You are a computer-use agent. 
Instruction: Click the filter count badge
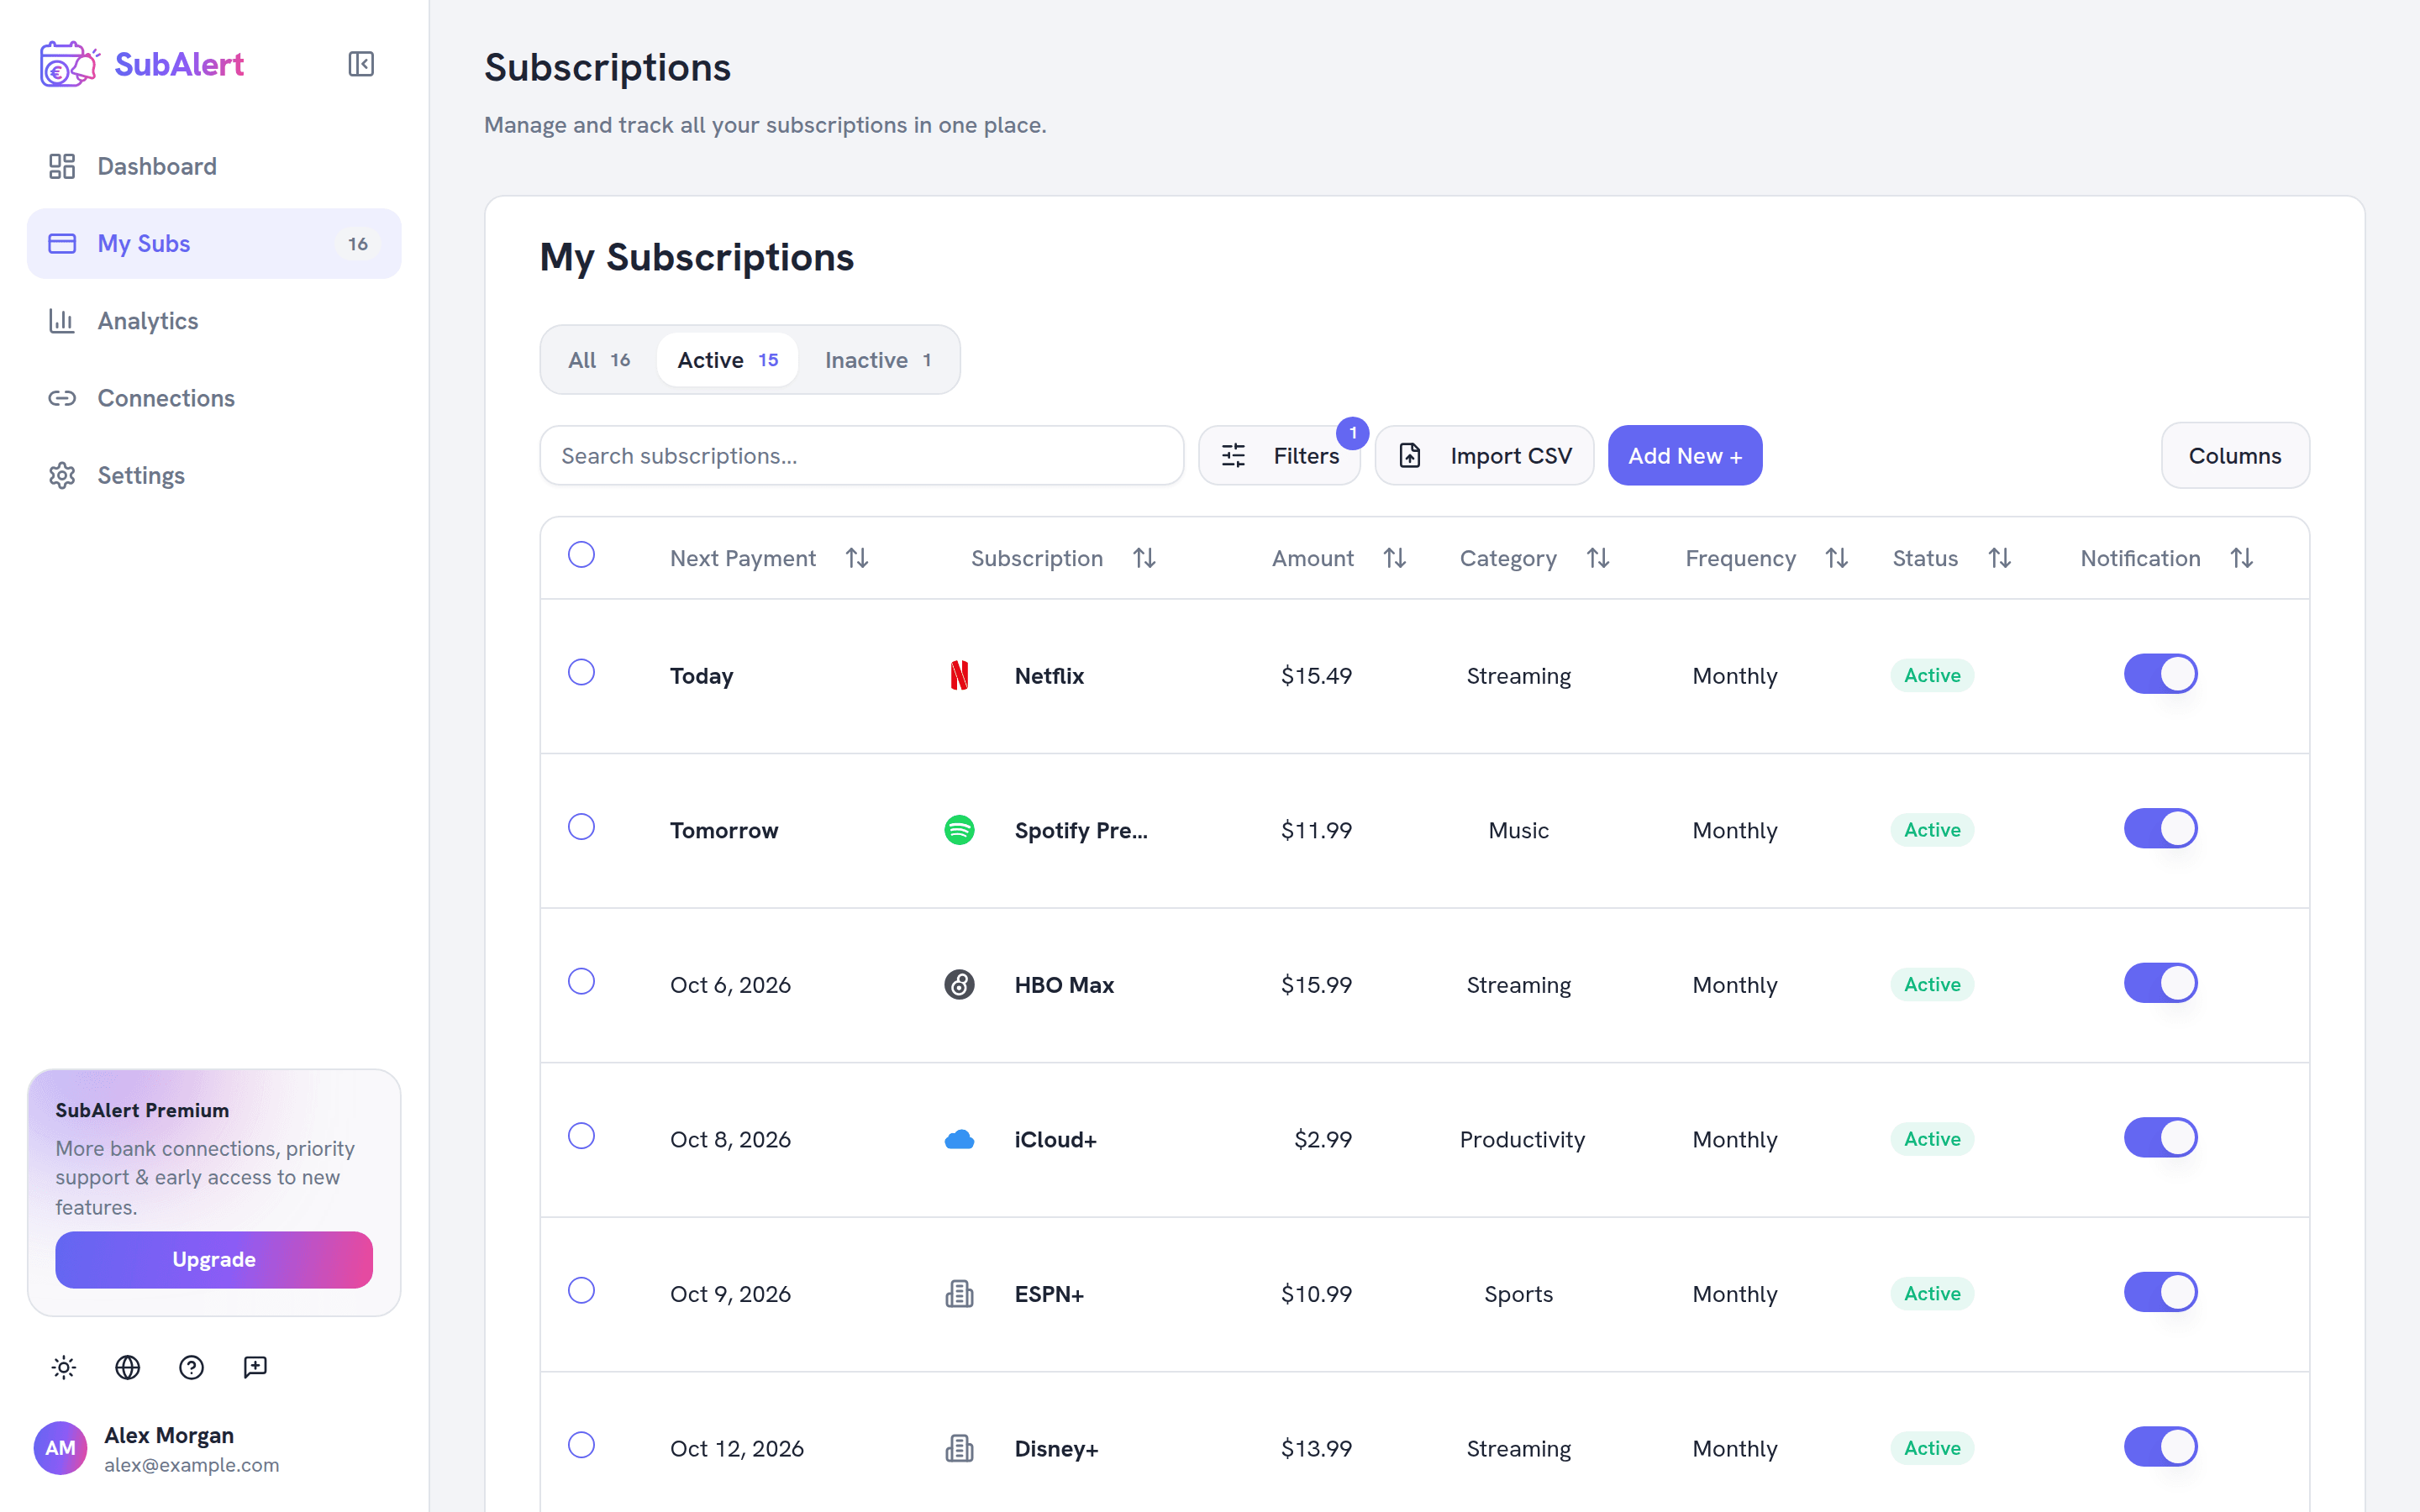[1353, 433]
